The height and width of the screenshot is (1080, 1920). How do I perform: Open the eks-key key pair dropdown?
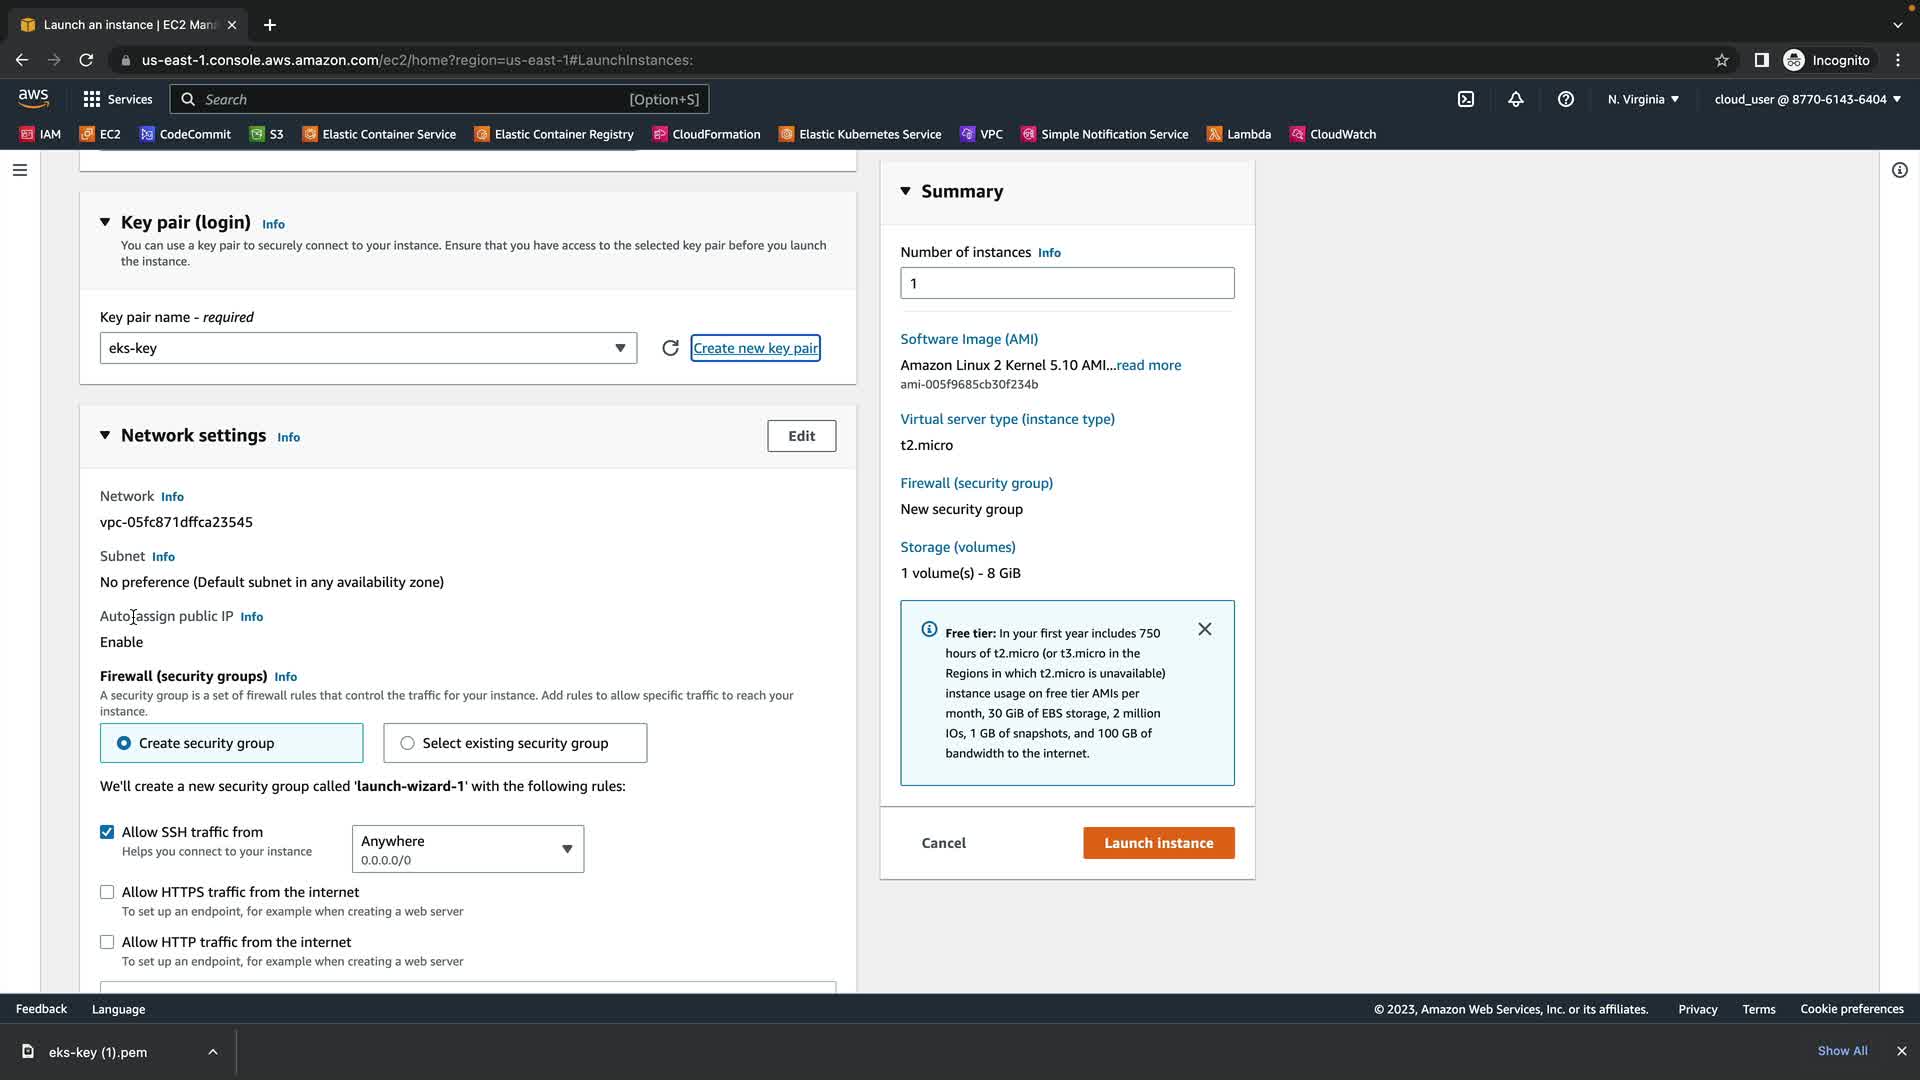pyautogui.click(x=368, y=348)
